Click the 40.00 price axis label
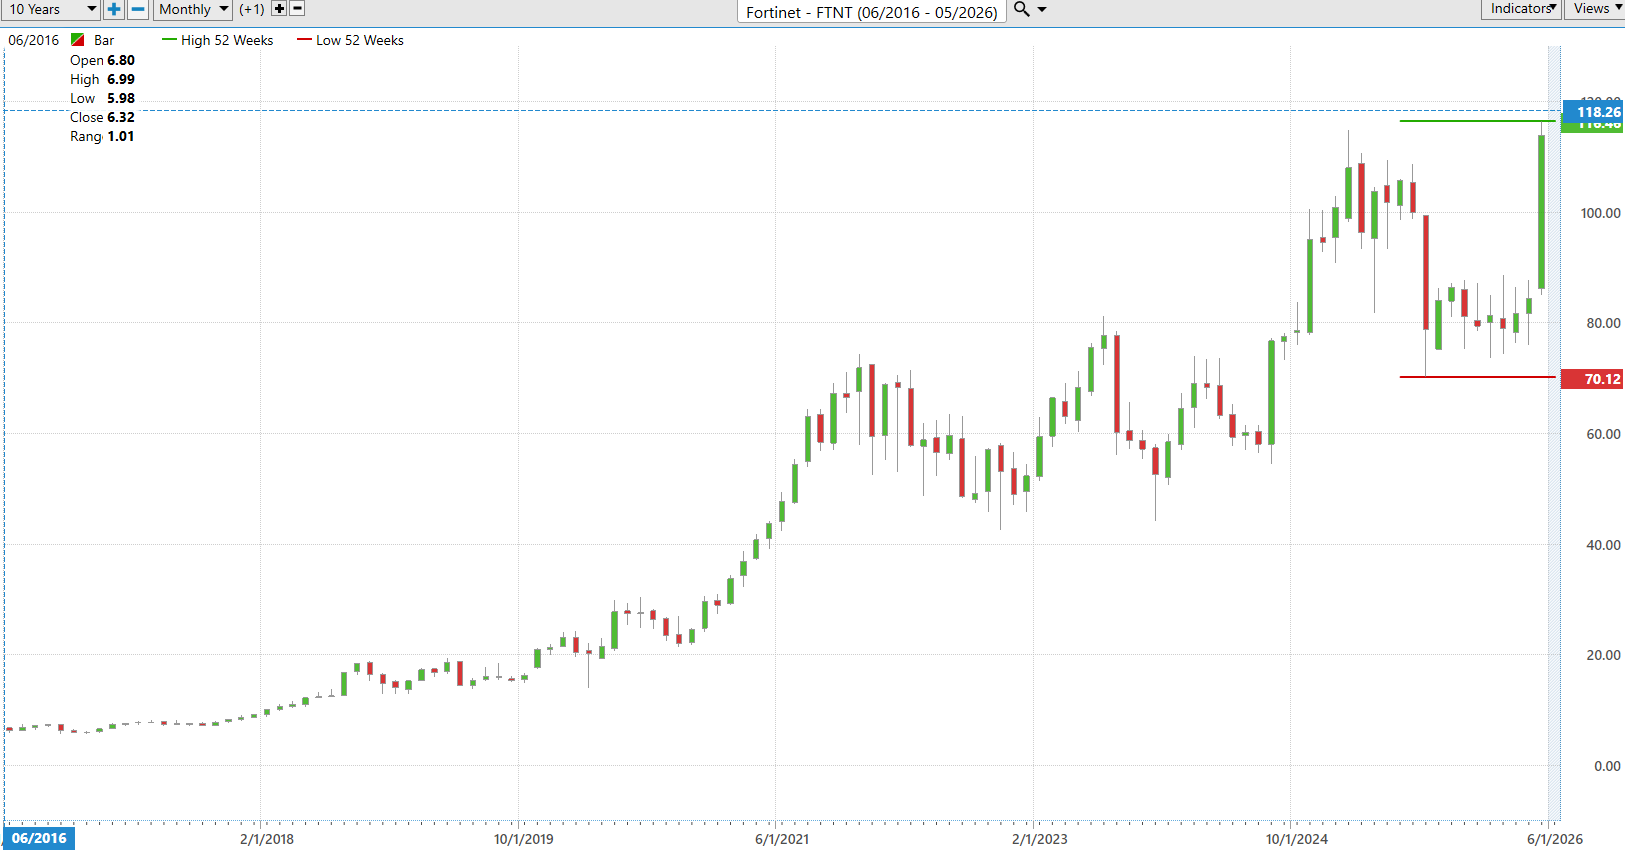 [1603, 545]
